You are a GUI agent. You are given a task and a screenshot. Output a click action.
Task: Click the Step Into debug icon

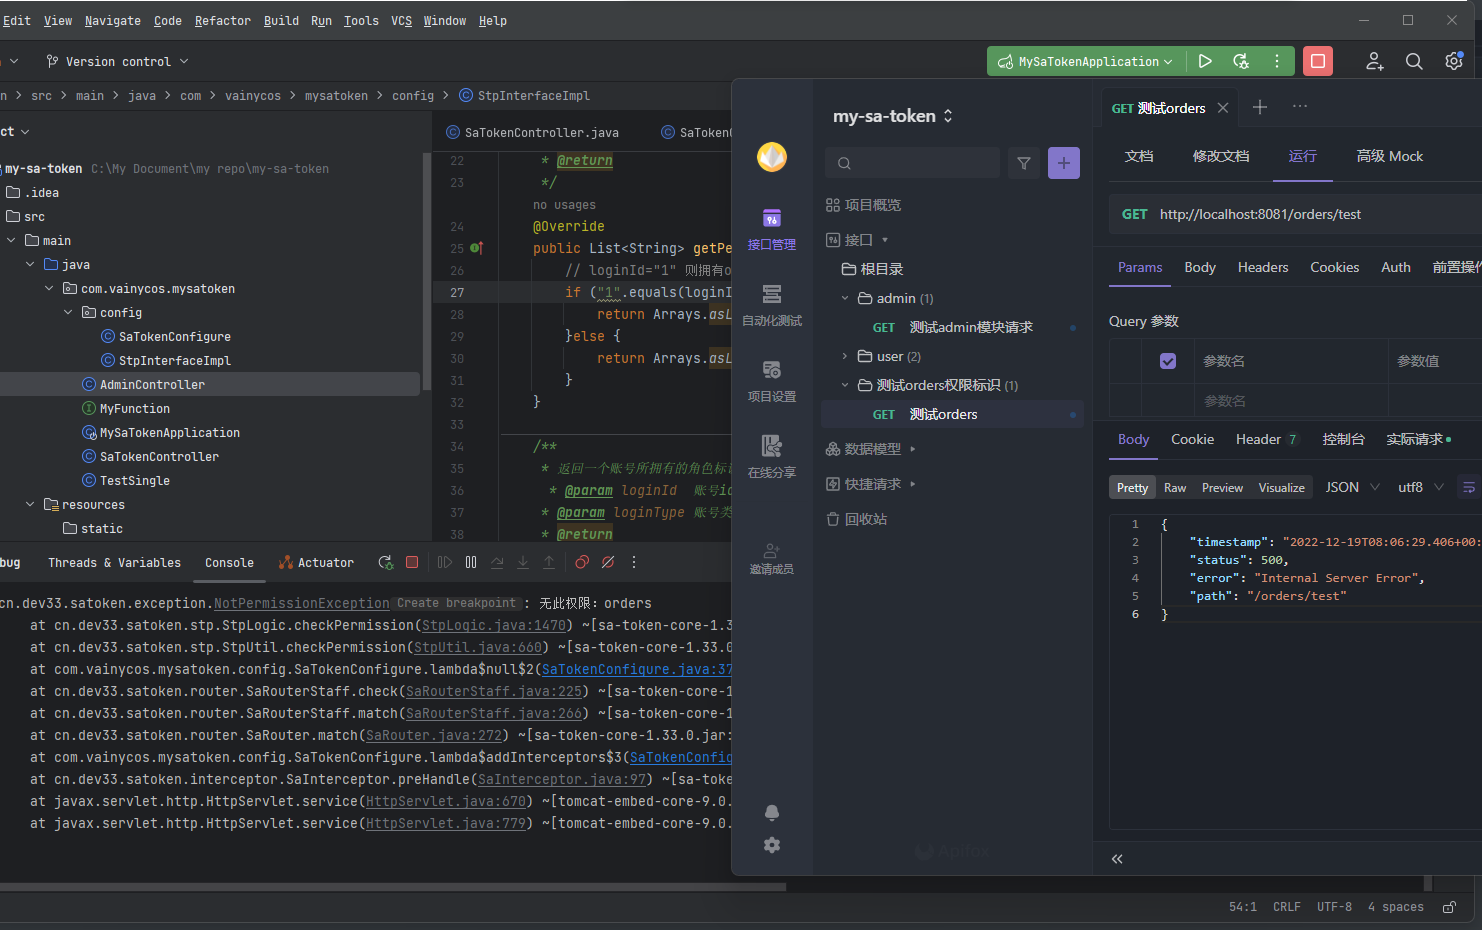tap(523, 562)
